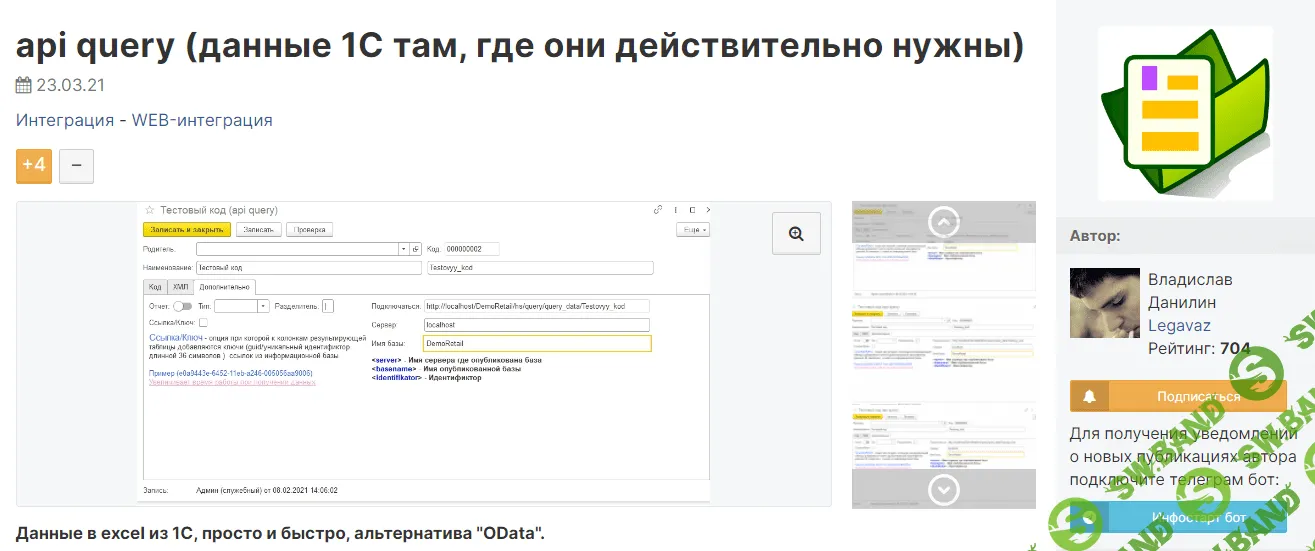
Task: Click author name Владислав Данилин
Action: tap(1190, 290)
